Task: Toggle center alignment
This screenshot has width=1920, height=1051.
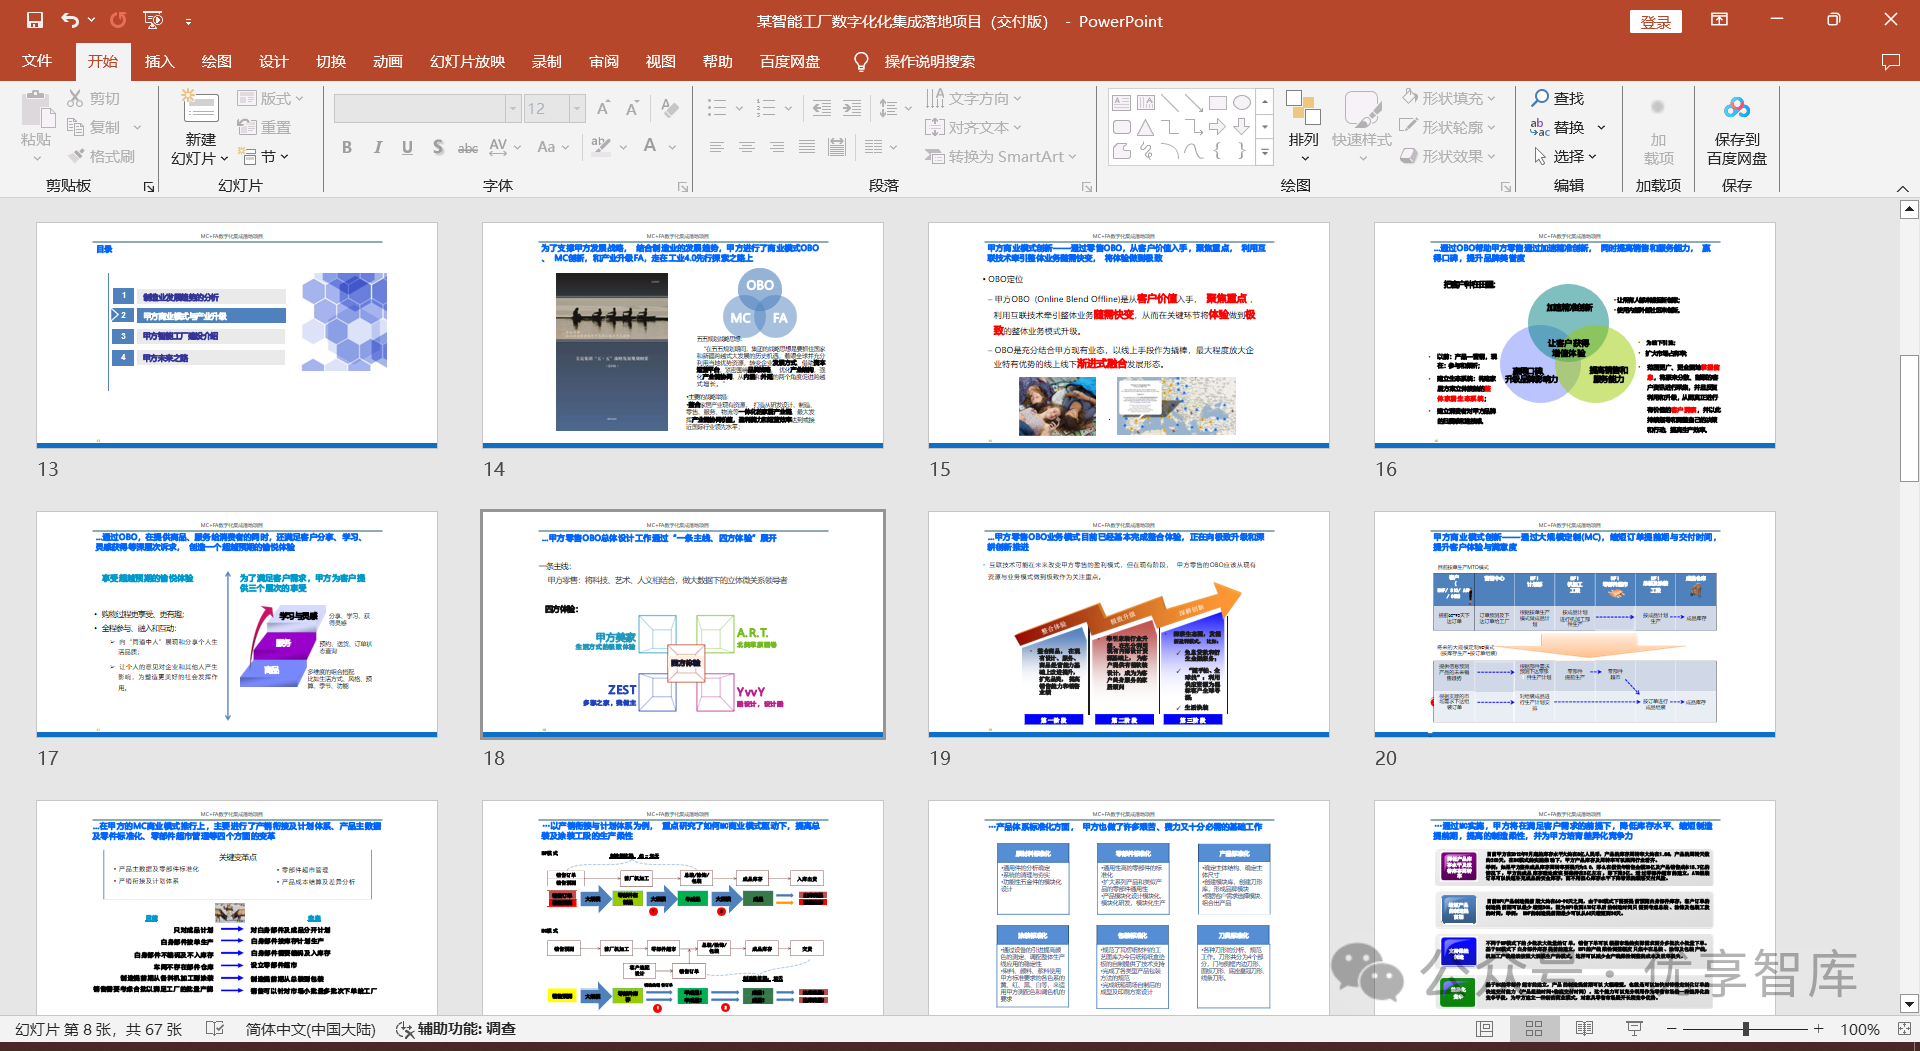Action: [x=747, y=147]
